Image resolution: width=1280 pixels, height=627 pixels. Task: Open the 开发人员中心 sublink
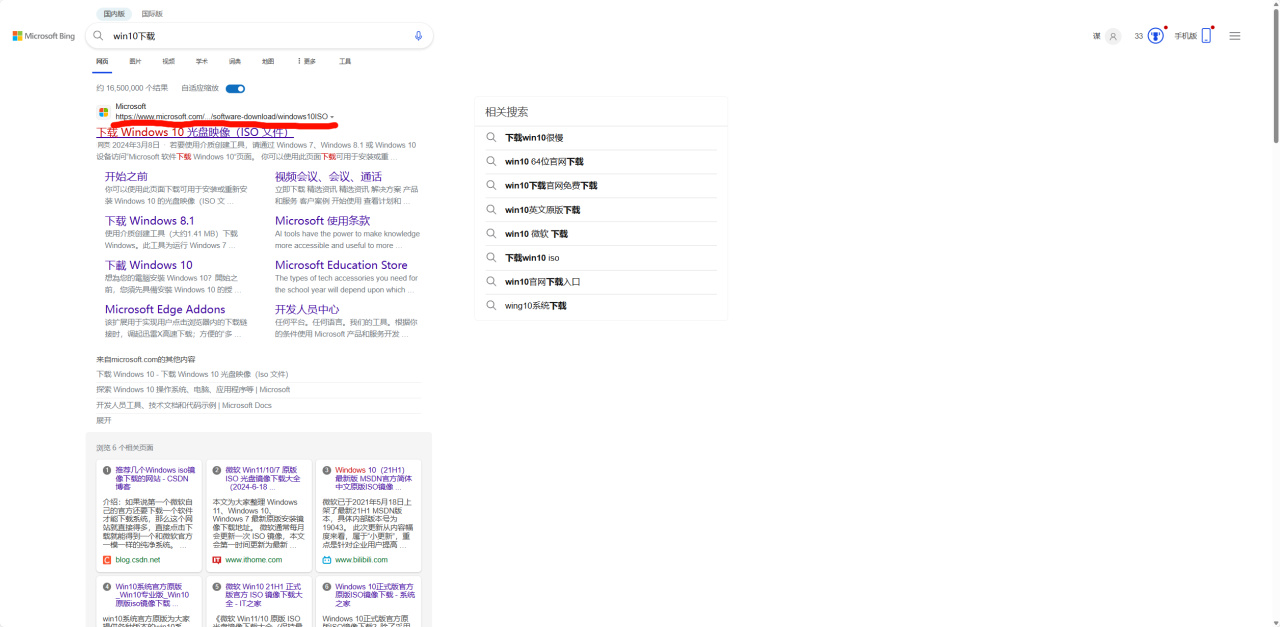(x=307, y=309)
